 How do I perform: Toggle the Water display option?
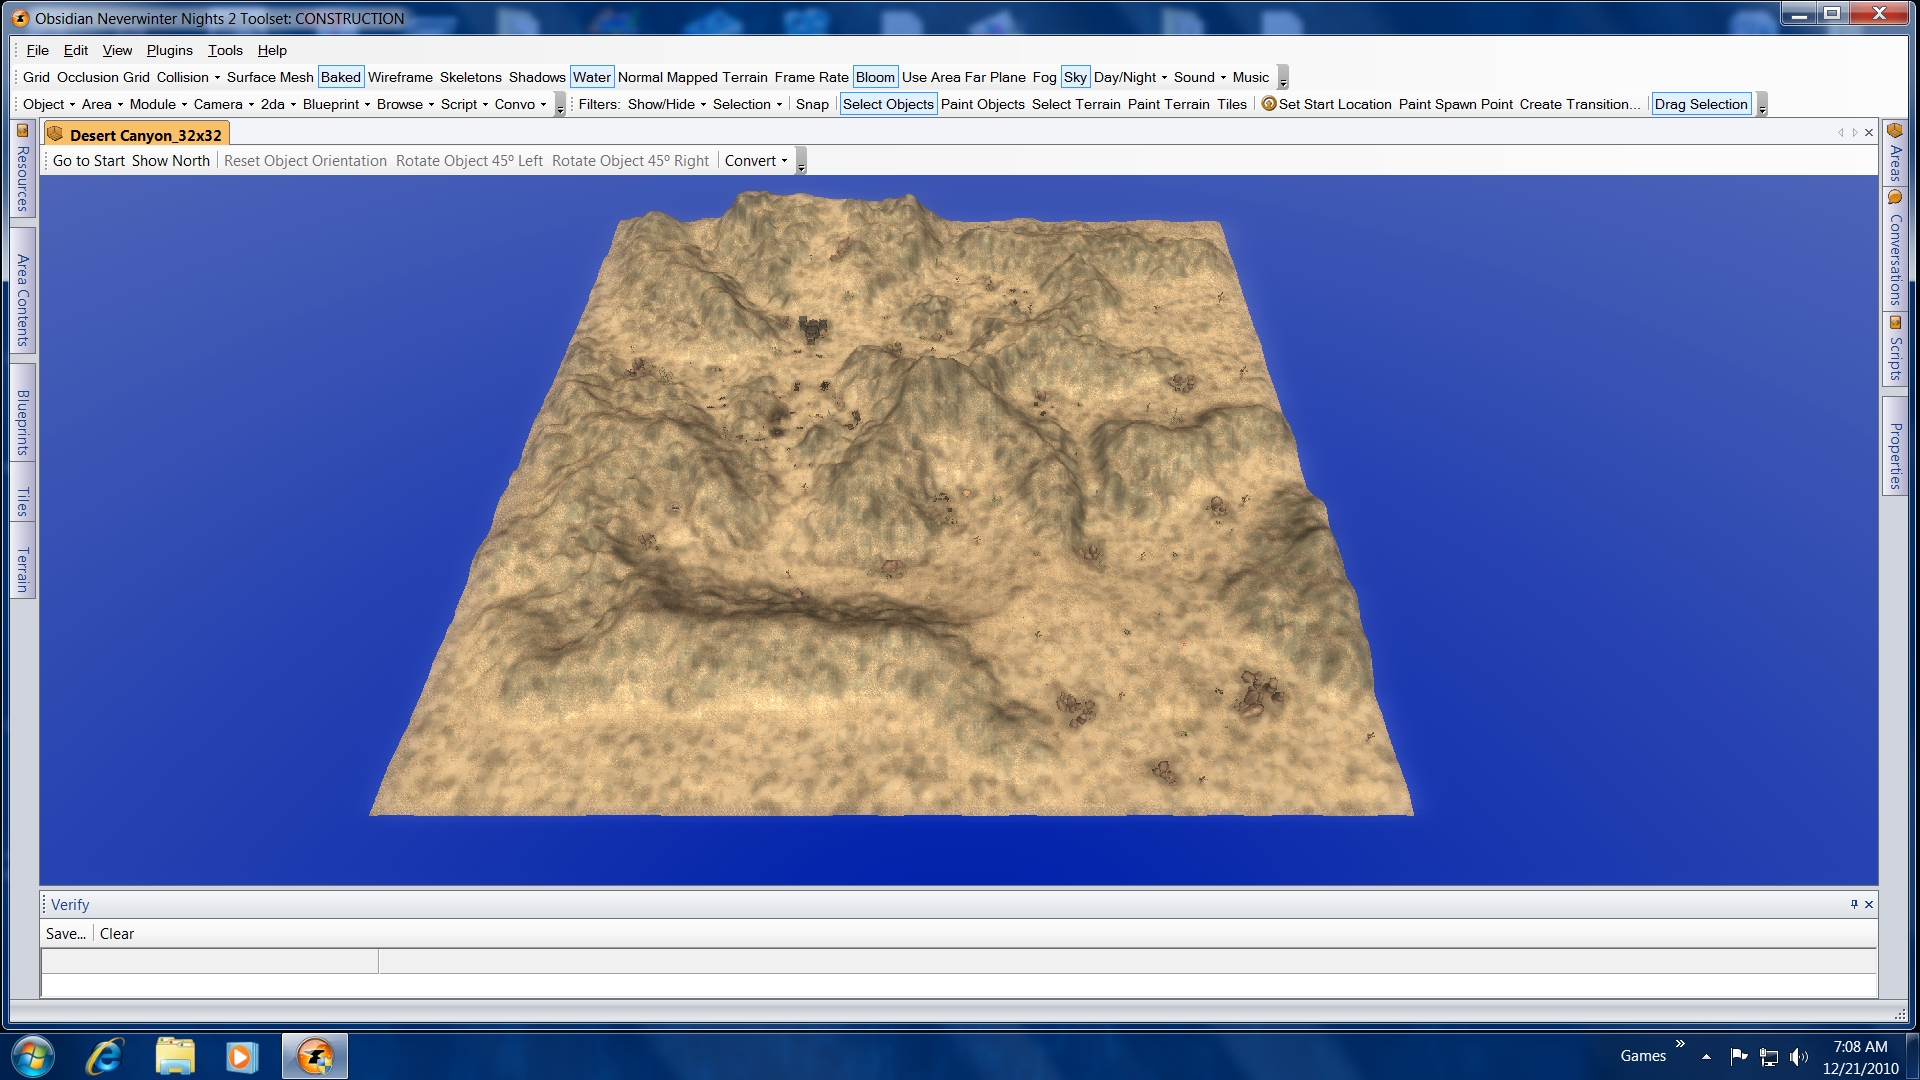tap(591, 77)
